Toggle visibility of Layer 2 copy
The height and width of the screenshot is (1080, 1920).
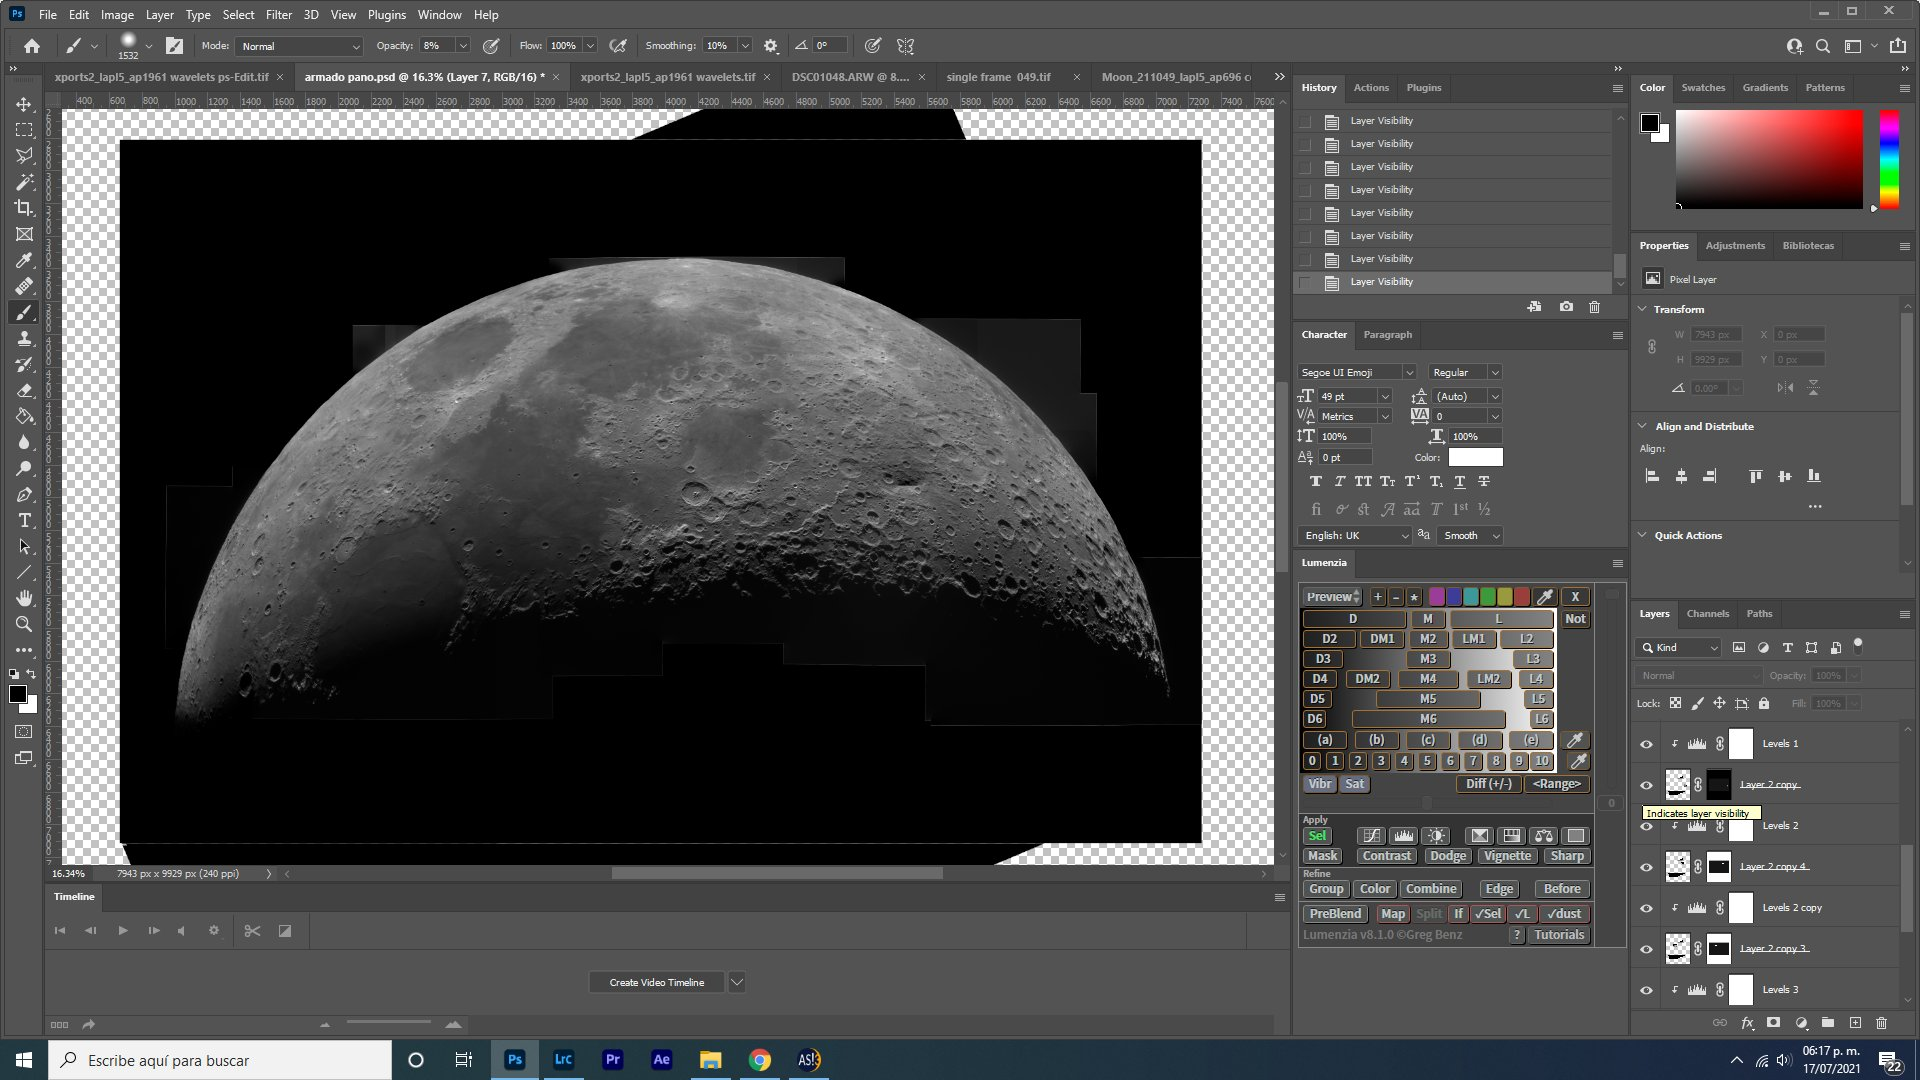[x=1646, y=785]
